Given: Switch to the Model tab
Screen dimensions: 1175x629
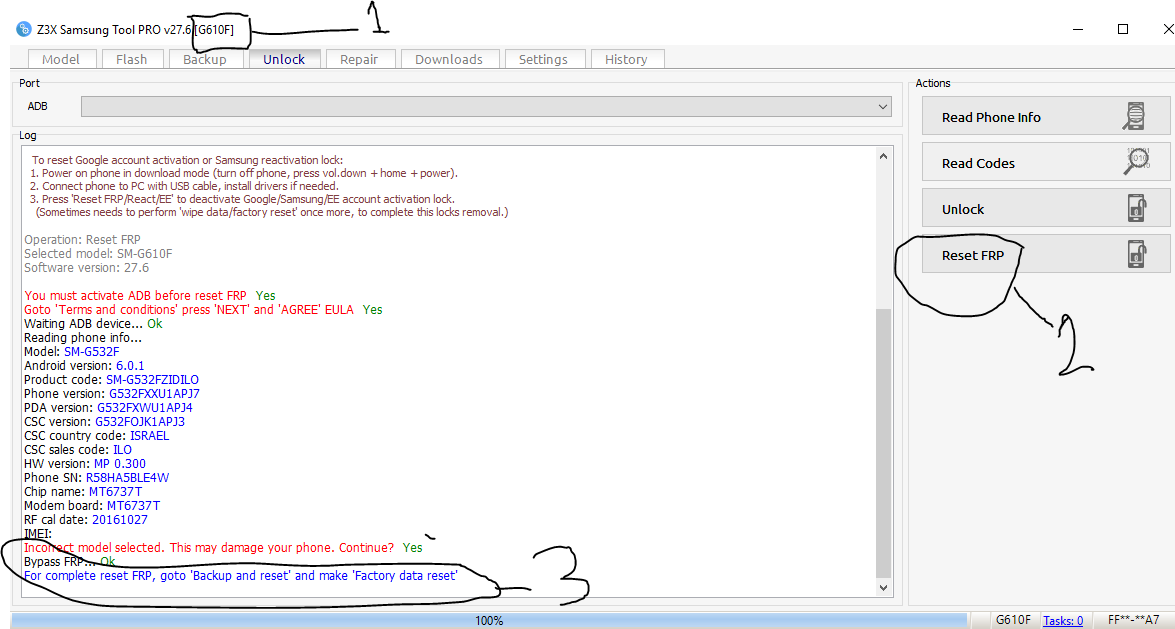Looking at the screenshot, I should 61,59.
